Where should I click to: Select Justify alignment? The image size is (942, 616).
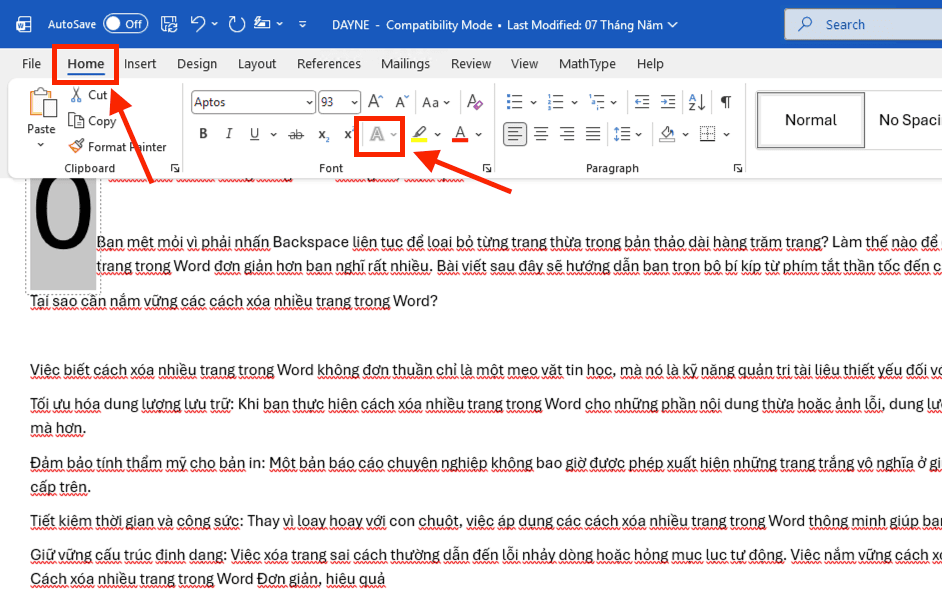pyautogui.click(x=593, y=134)
